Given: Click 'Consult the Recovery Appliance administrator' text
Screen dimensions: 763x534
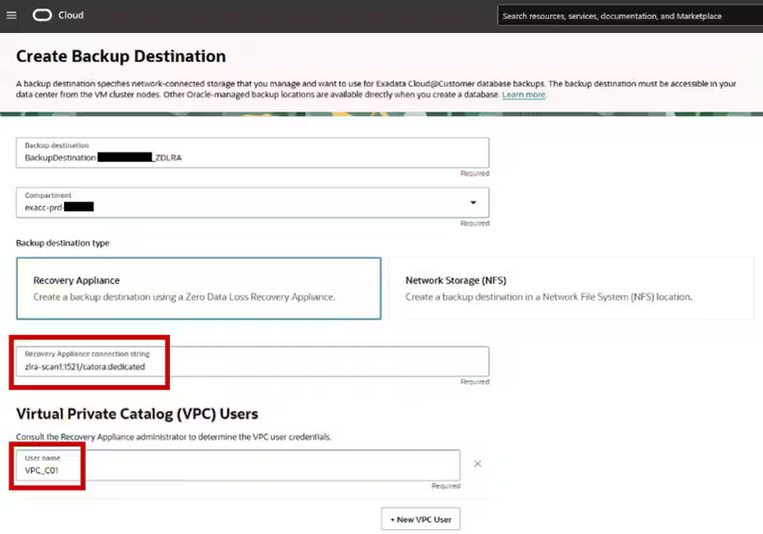Looking at the screenshot, I should pos(174,437).
